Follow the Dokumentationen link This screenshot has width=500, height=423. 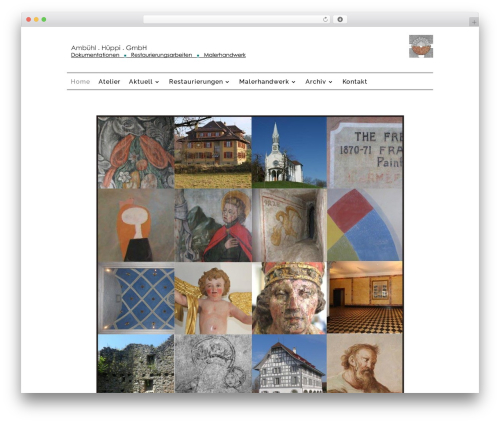[95, 55]
